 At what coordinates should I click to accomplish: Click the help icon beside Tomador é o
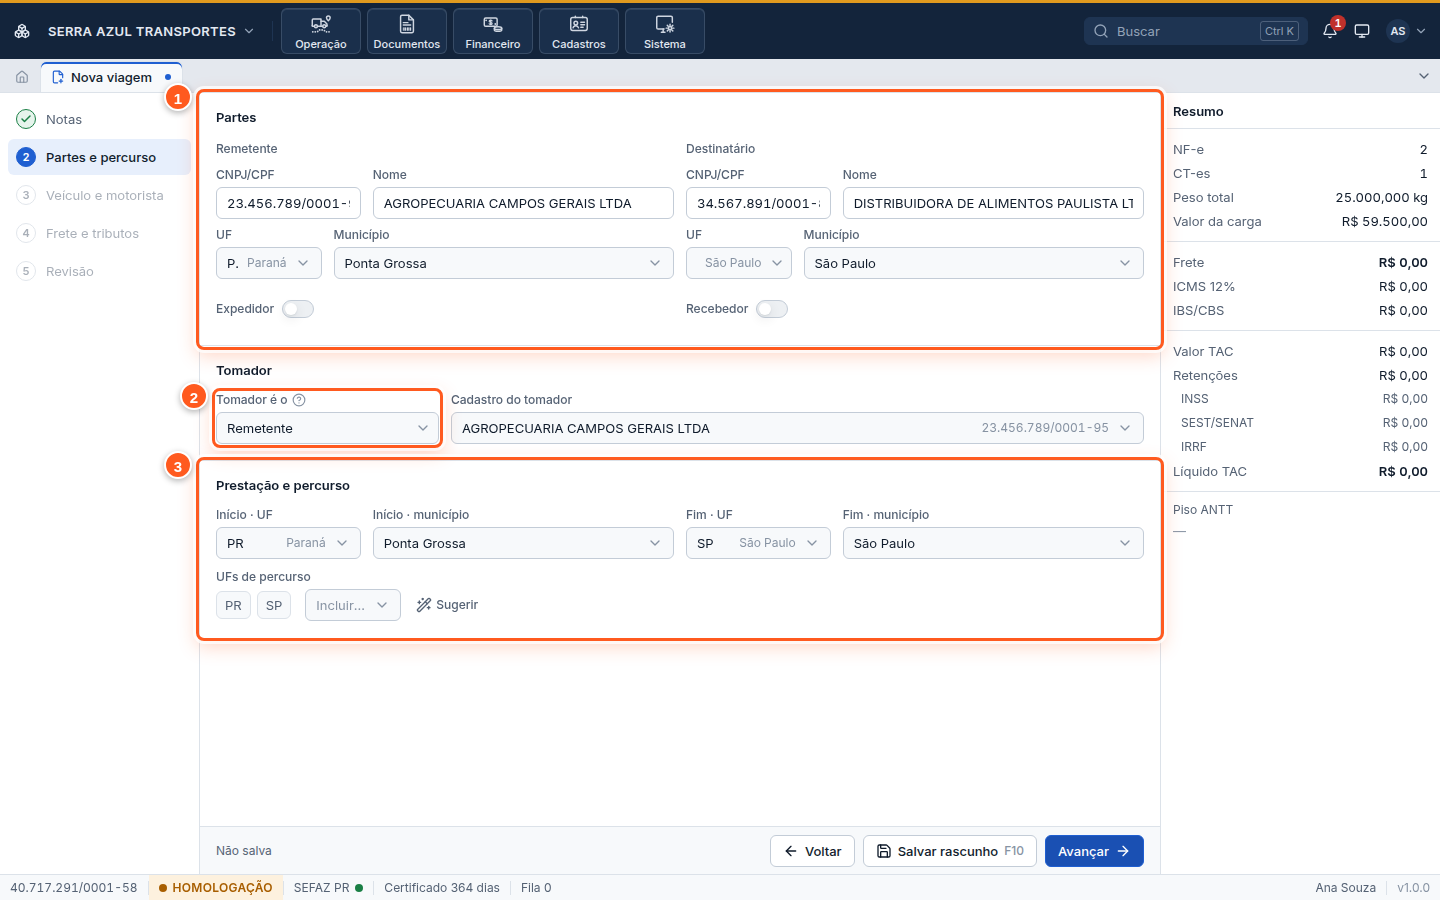pos(299,400)
